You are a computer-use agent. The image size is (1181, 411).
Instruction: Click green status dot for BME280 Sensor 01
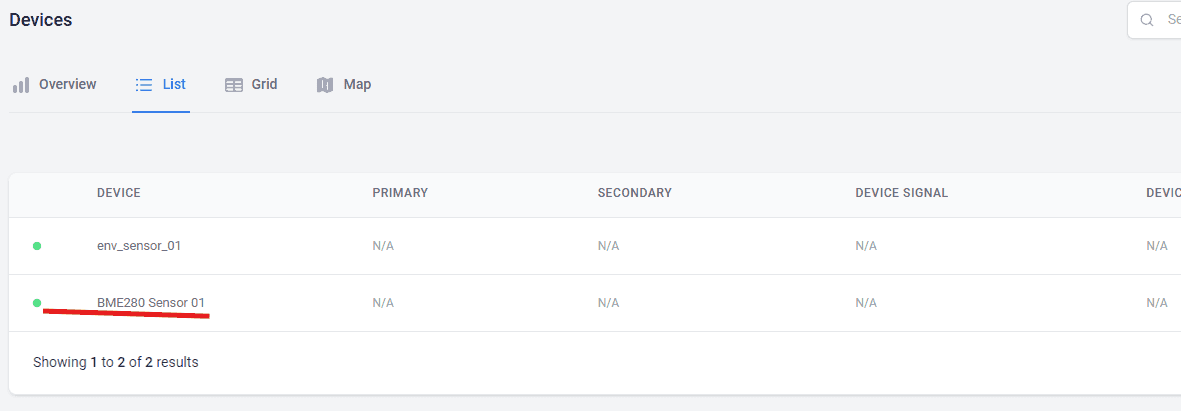tap(37, 302)
